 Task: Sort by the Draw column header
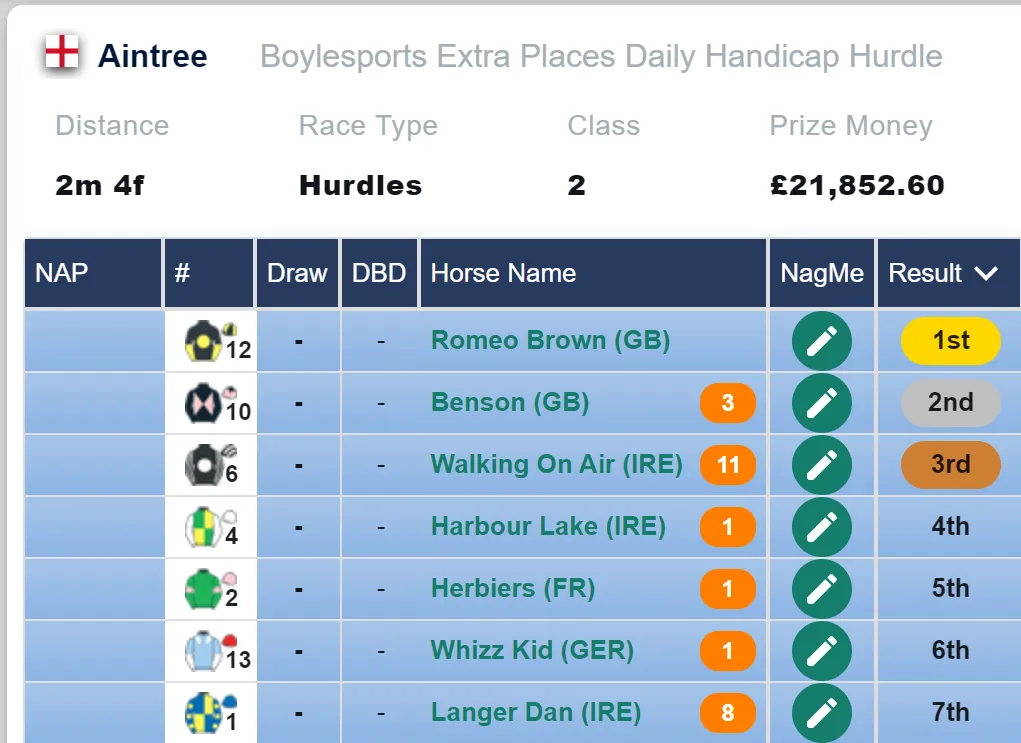click(x=298, y=273)
